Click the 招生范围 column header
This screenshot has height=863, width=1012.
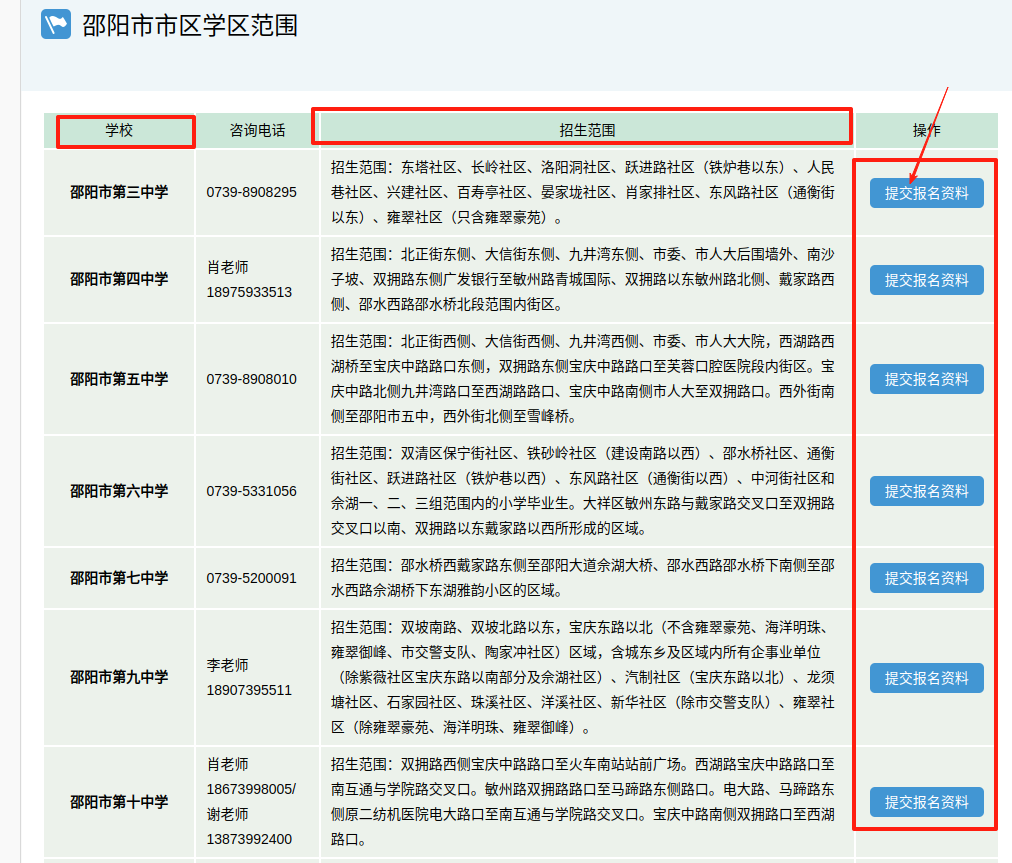point(587,130)
